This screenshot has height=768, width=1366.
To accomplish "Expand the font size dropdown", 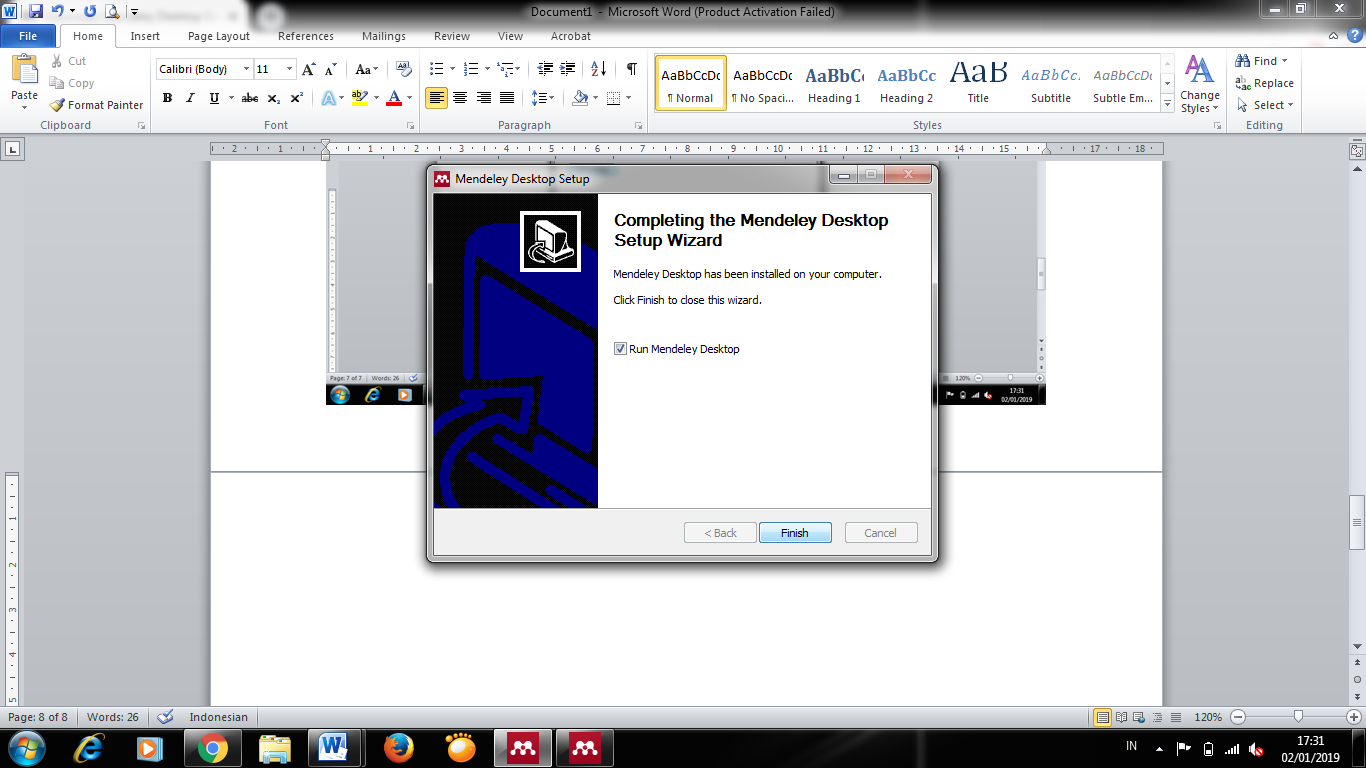I will (290, 69).
